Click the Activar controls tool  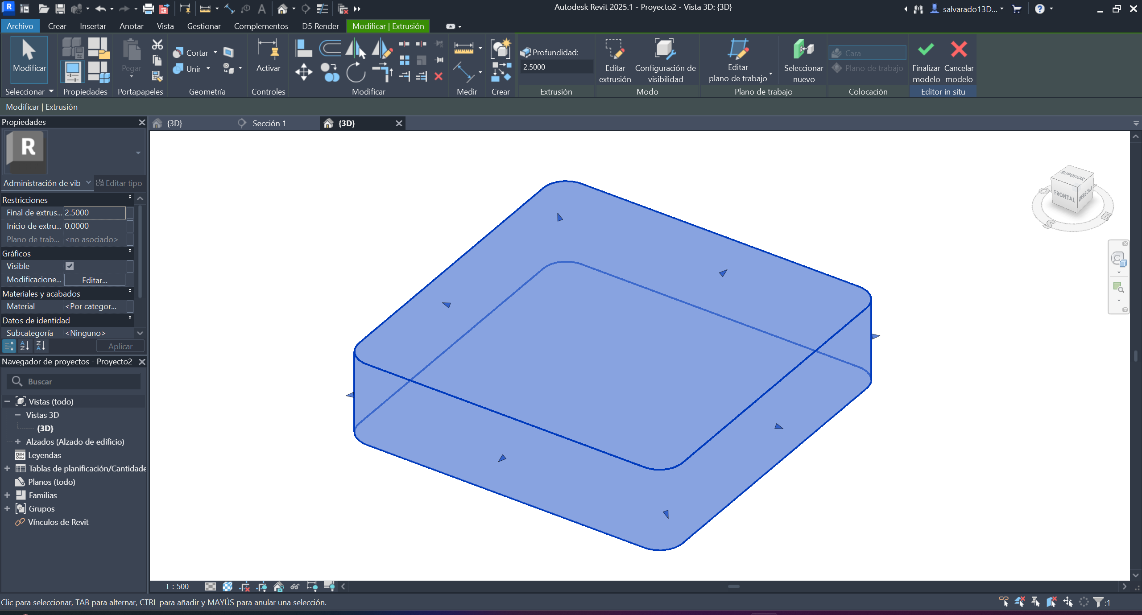pos(268,56)
